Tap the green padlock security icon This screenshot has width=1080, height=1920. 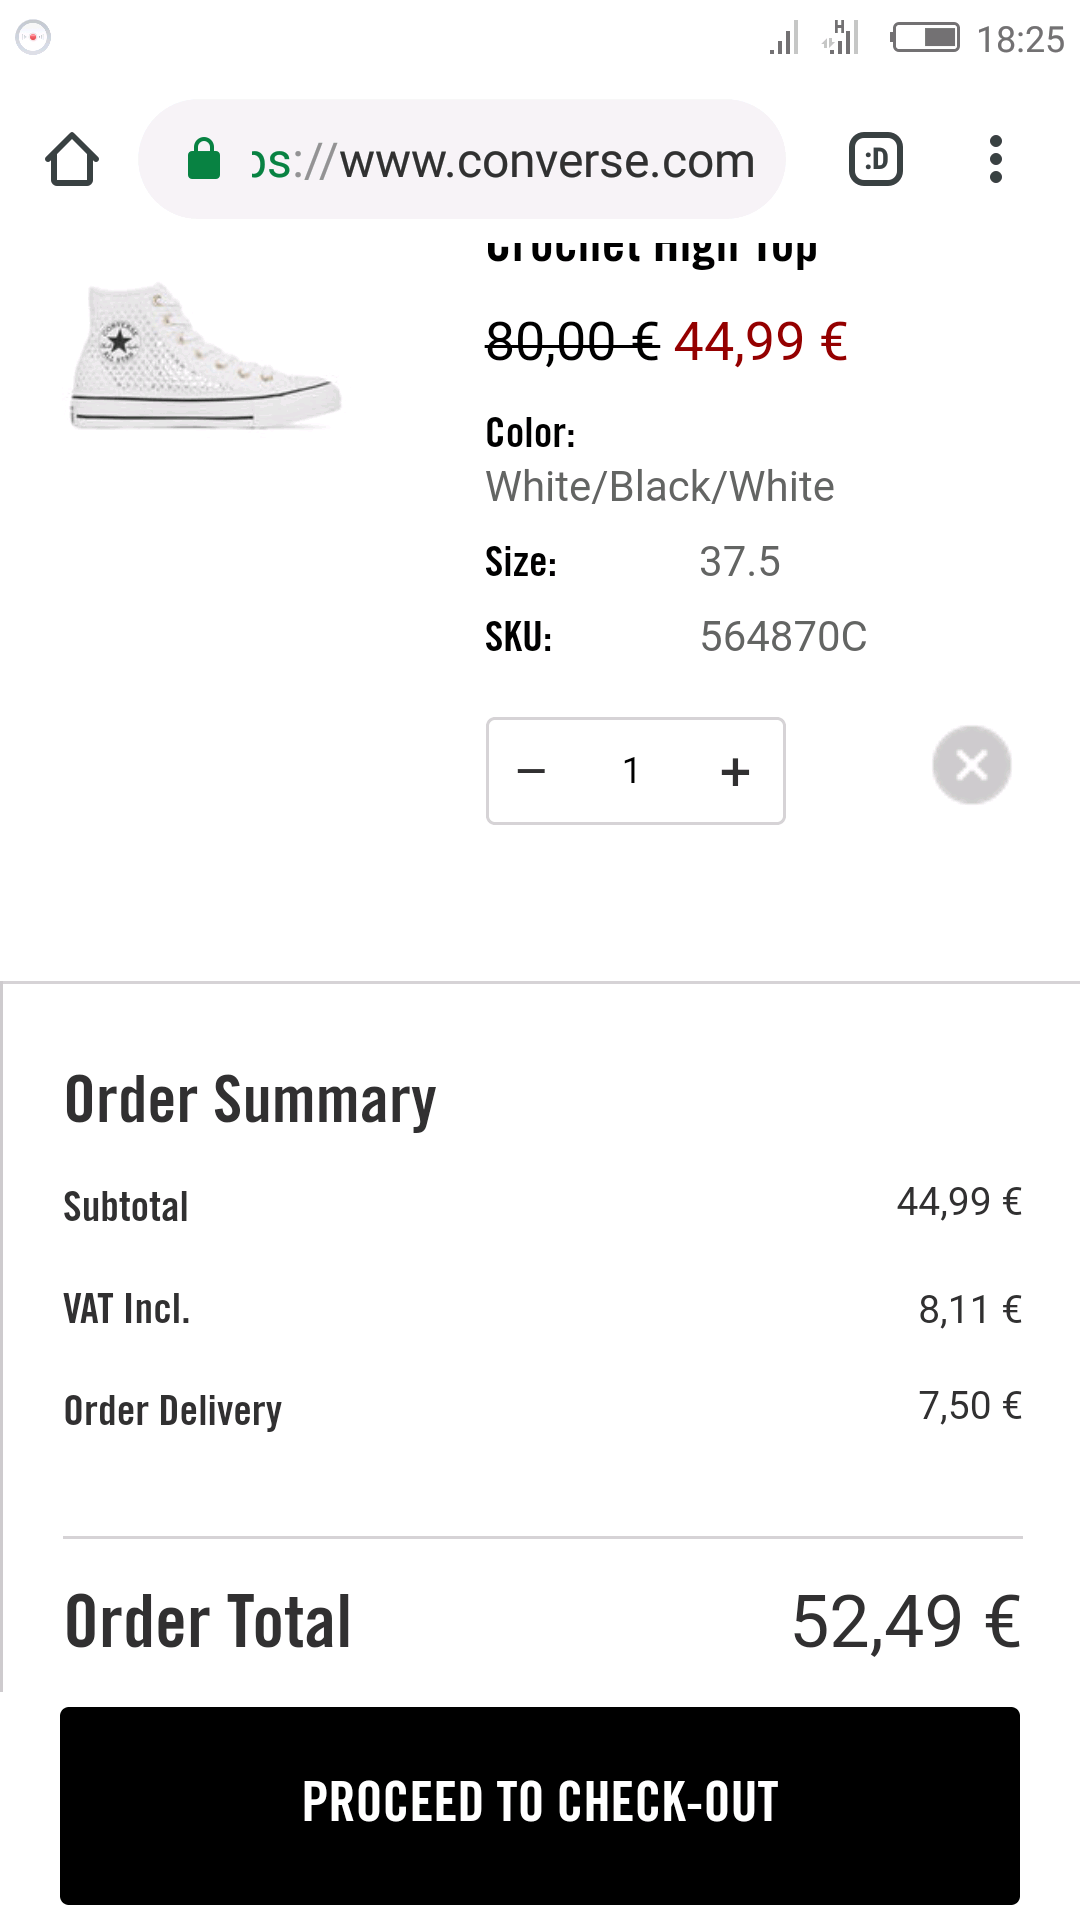point(204,159)
